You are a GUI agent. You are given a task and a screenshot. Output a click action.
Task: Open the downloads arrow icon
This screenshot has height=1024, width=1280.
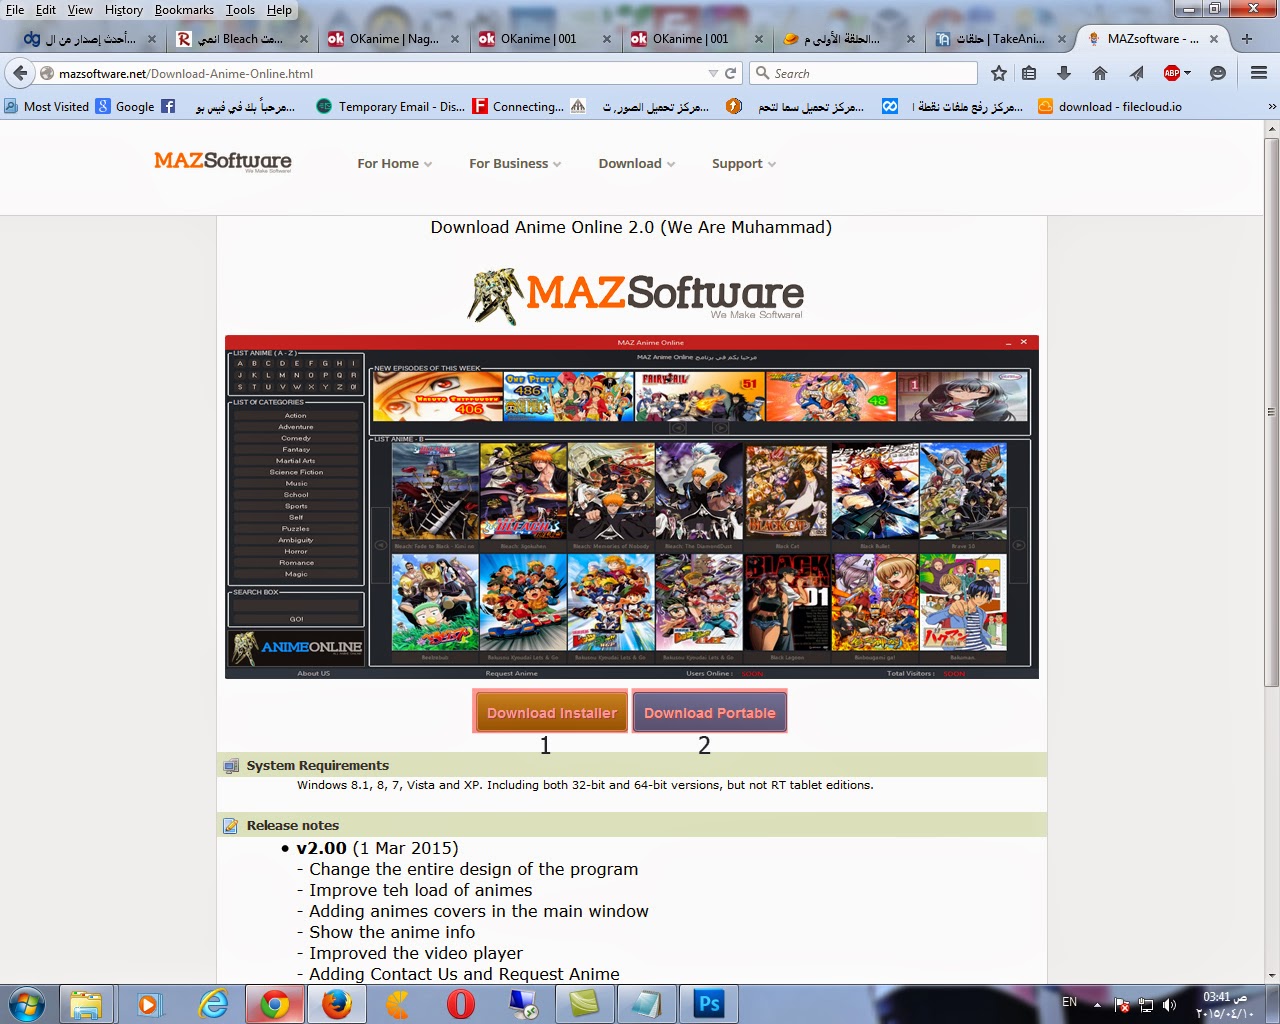click(x=1064, y=73)
